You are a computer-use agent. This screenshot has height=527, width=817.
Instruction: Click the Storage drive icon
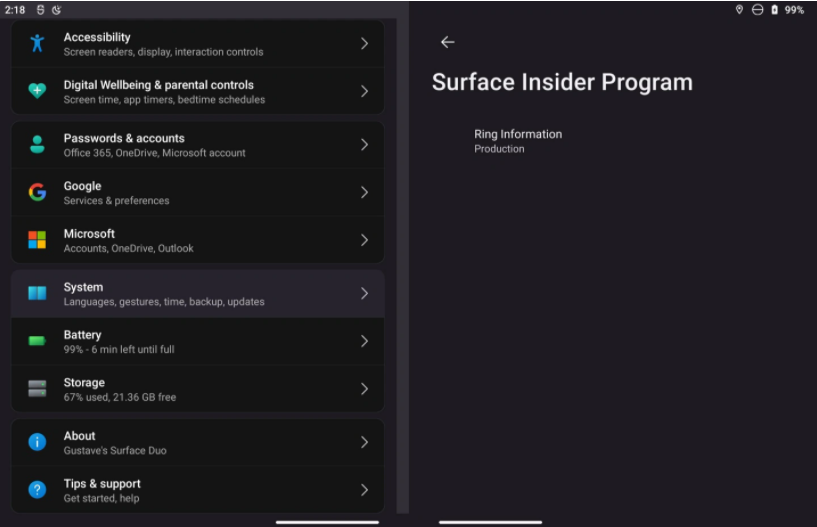[37, 388]
